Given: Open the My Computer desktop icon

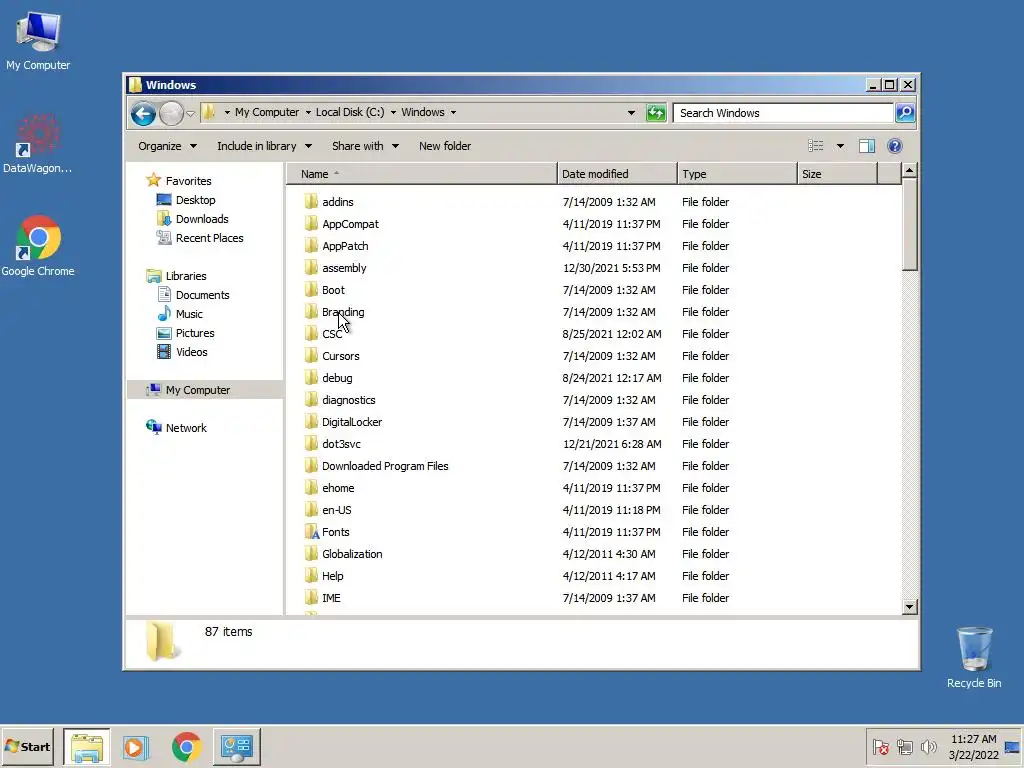Looking at the screenshot, I should 38,40.
